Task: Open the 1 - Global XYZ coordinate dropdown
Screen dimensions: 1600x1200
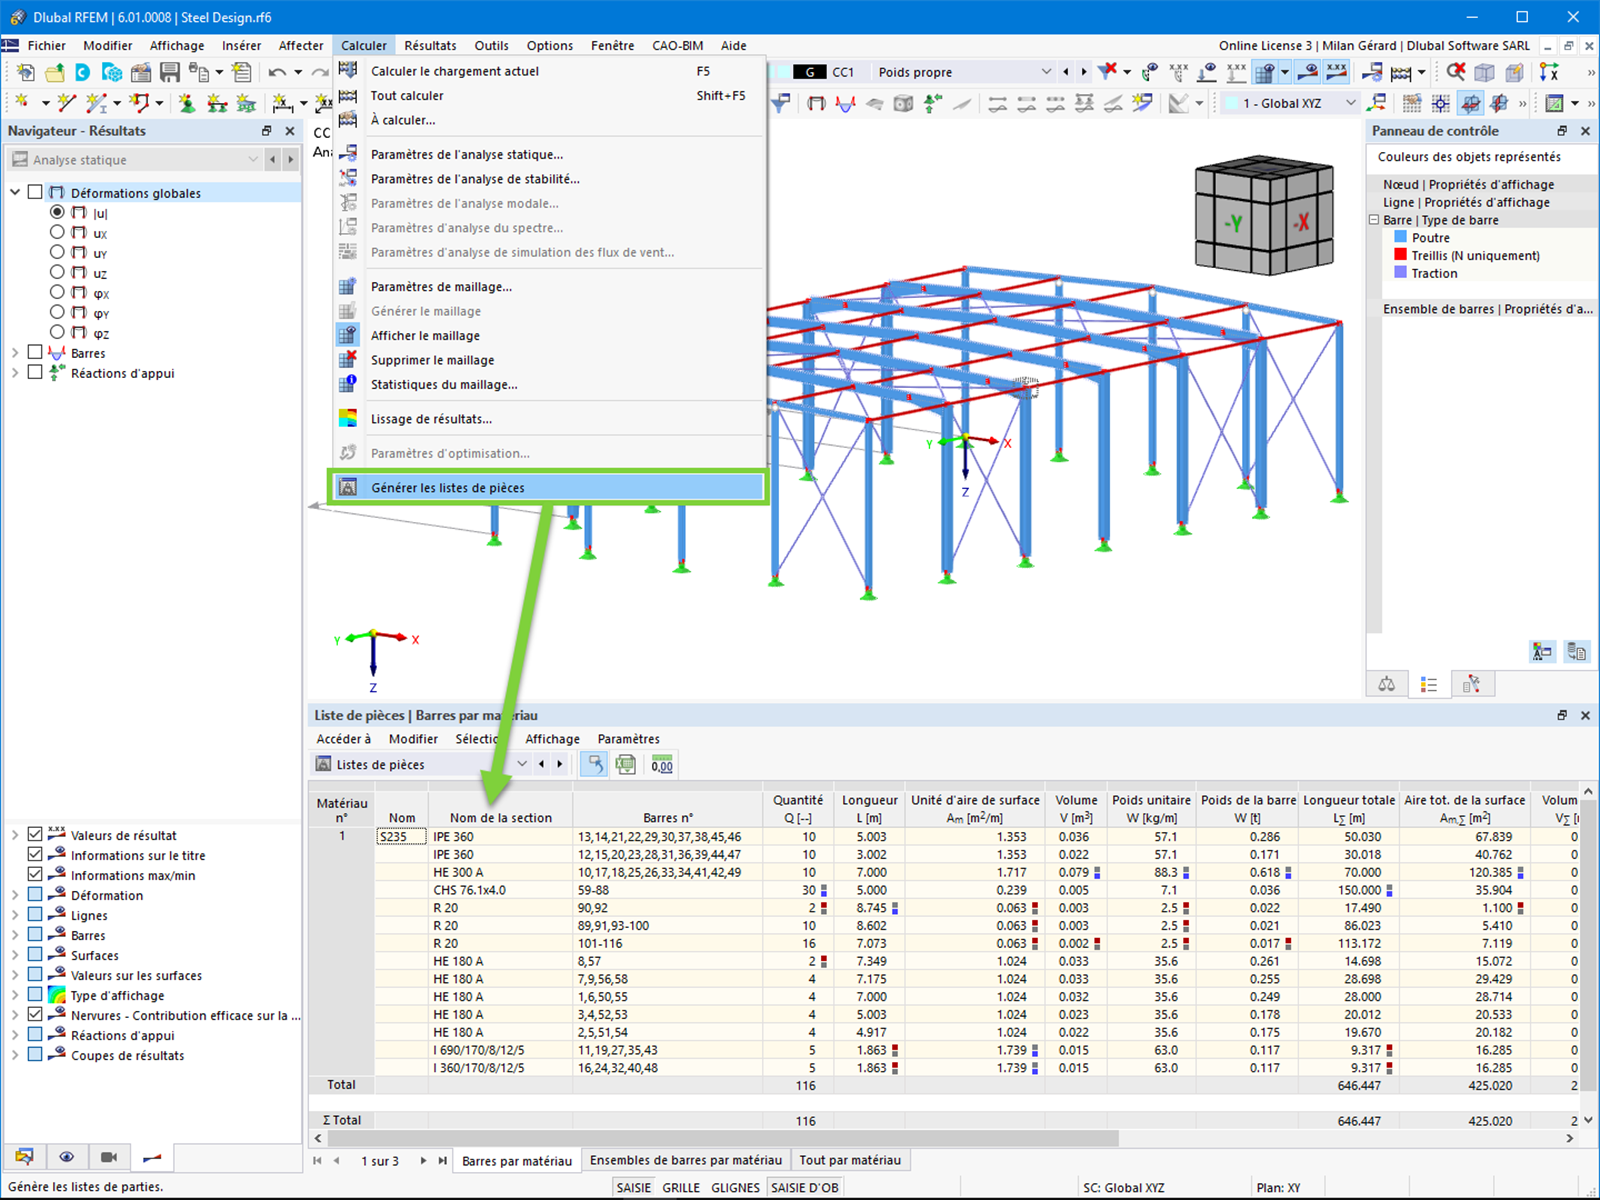Action: click(x=1290, y=103)
